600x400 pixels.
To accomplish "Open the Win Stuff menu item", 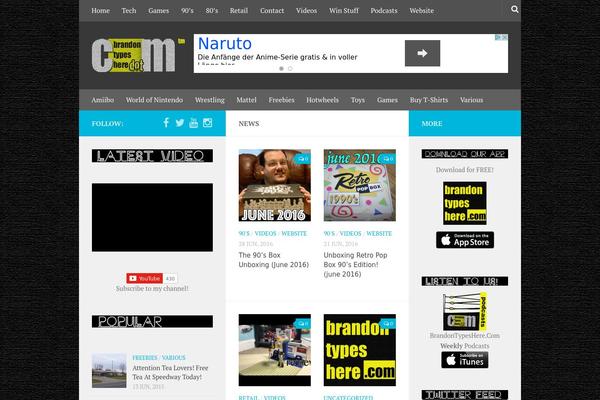I will [x=344, y=11].
